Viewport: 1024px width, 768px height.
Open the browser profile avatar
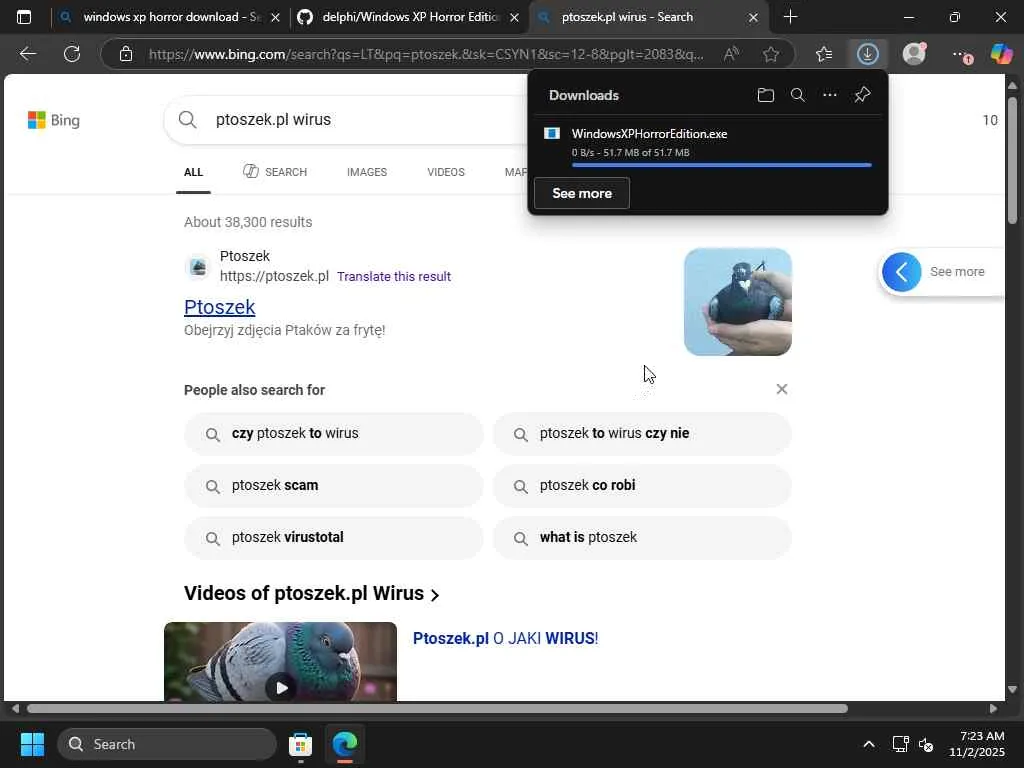[914, 54]
